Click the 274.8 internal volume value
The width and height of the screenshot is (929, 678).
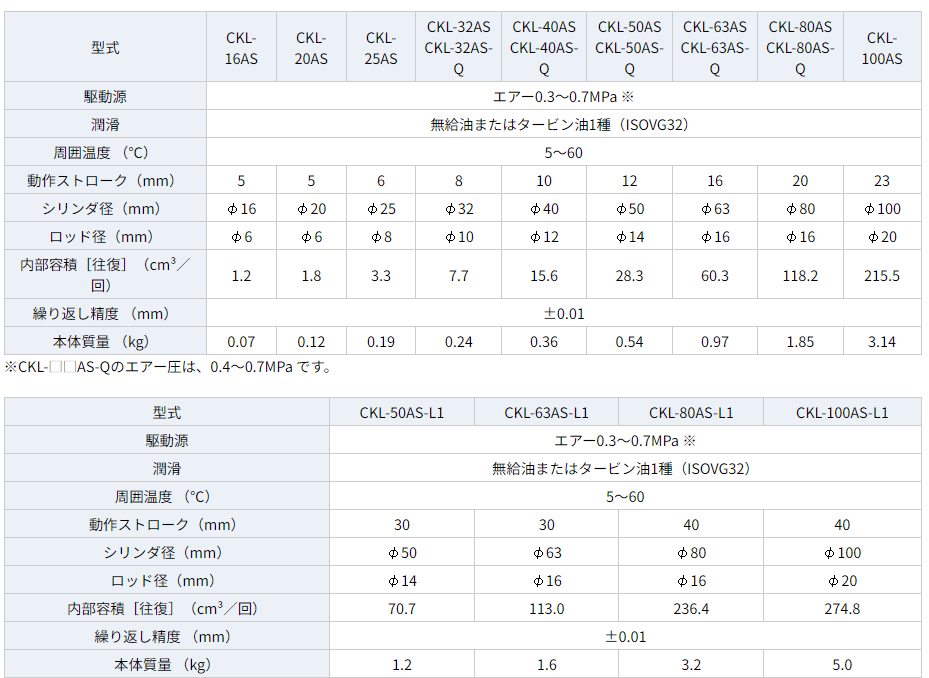click(842, 608)
